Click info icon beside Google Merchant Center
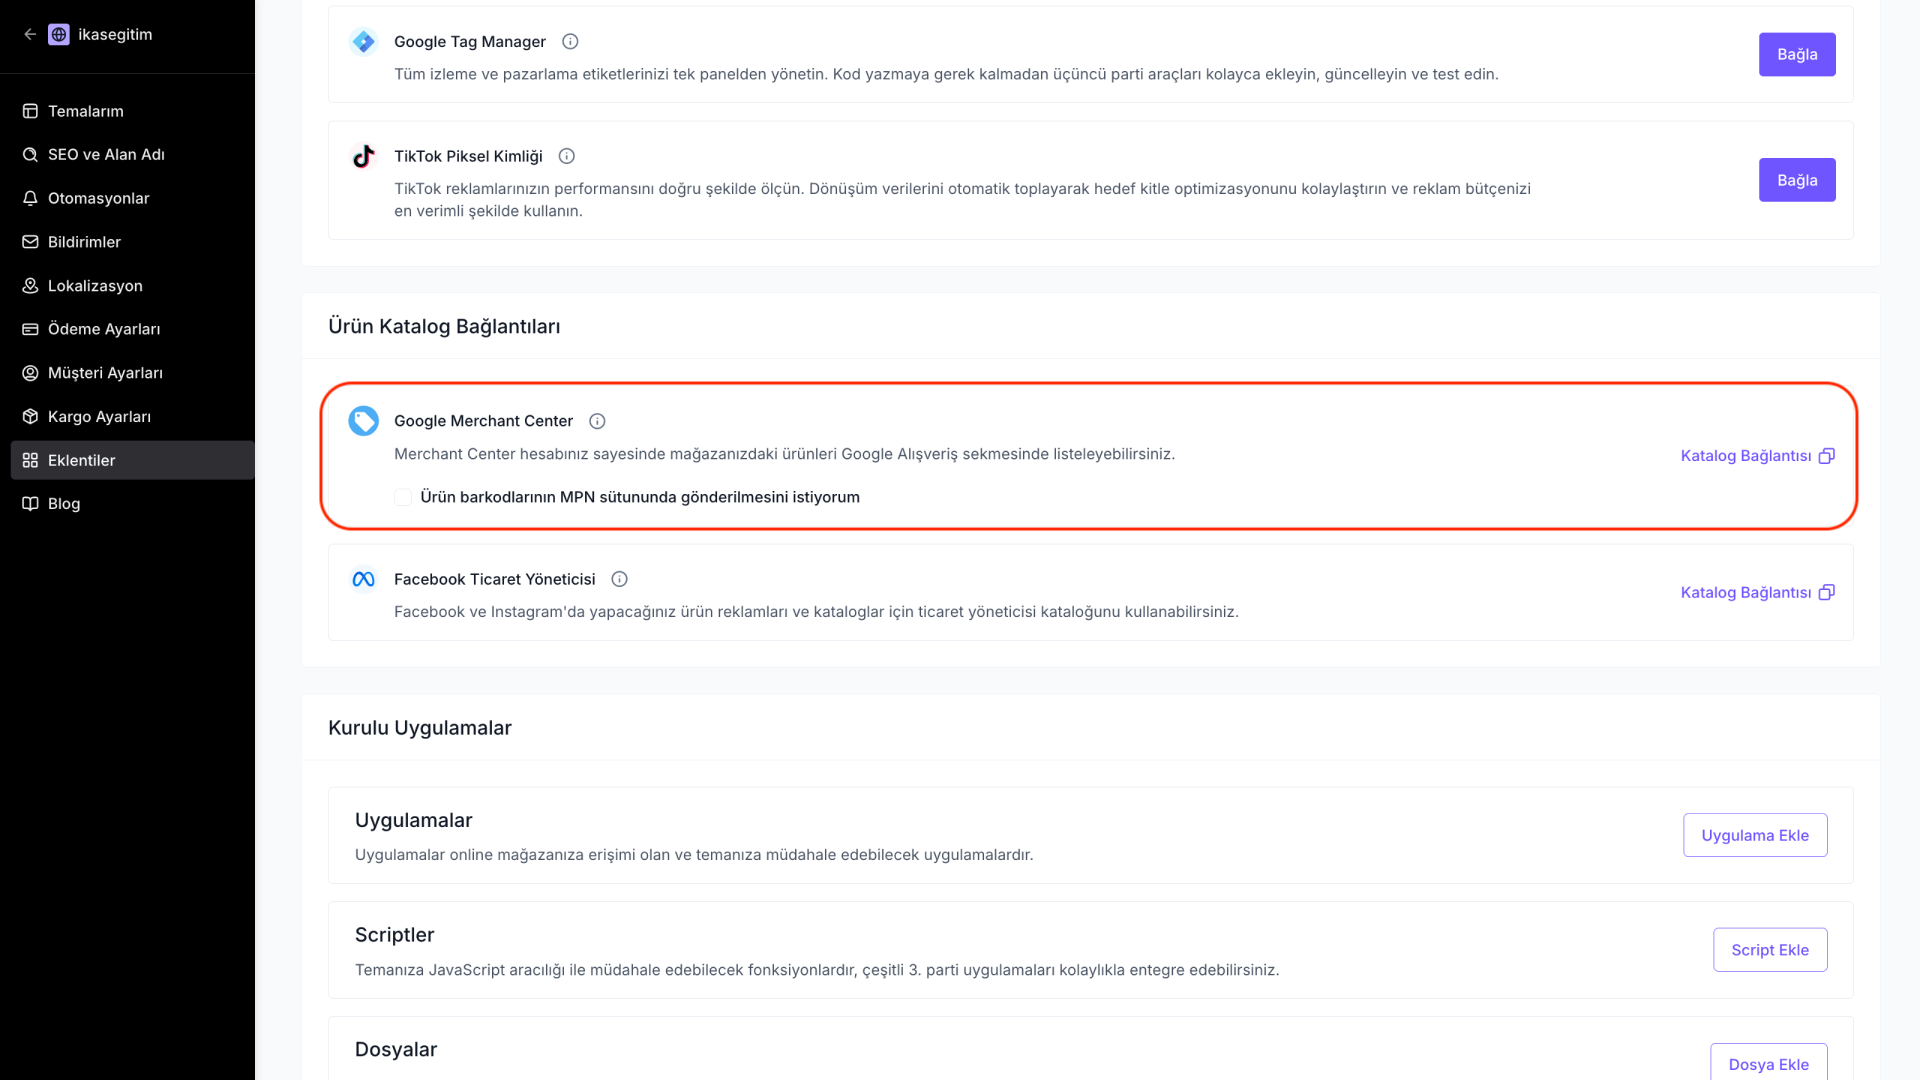Viewport: 1920px width, 1080px height. (x=597, y=421)
